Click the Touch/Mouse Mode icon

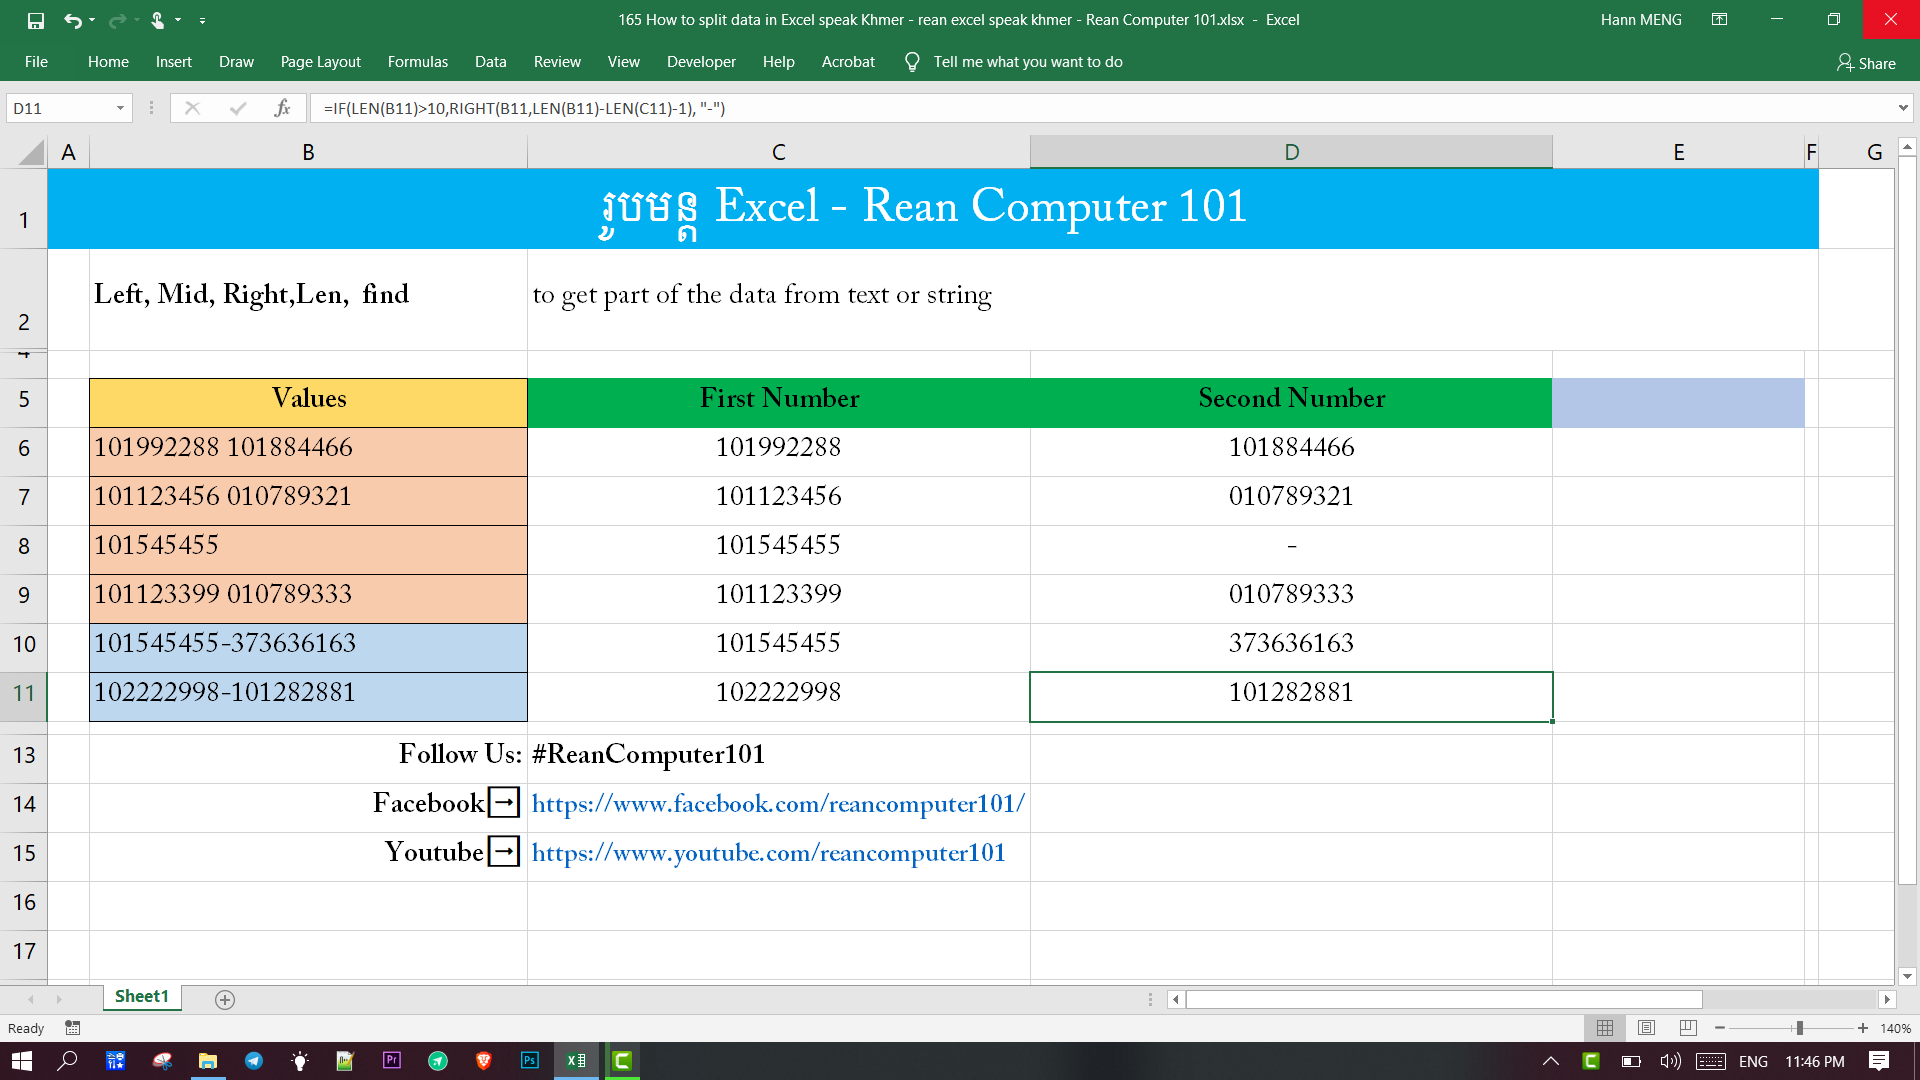tap(156, 20)
